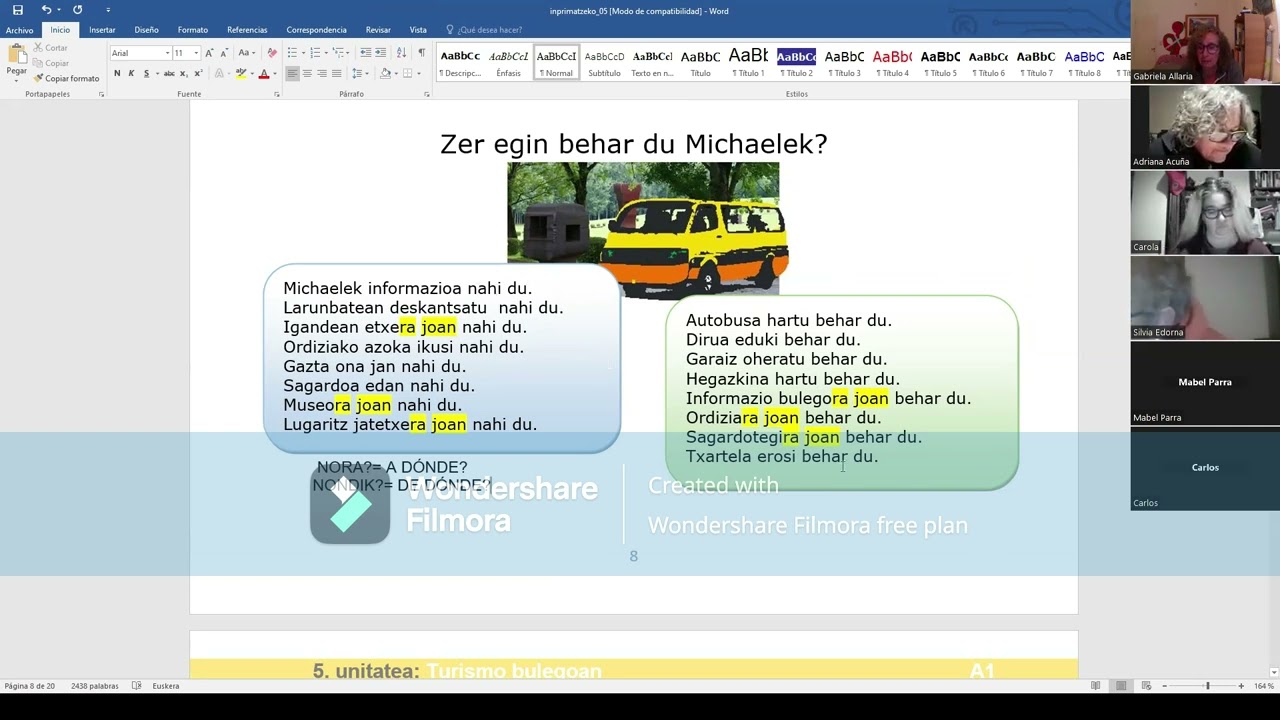The width and height of the screenshot is (1280, 720).
Task: Apply the Título 2 style
Action: coord(796,62)
